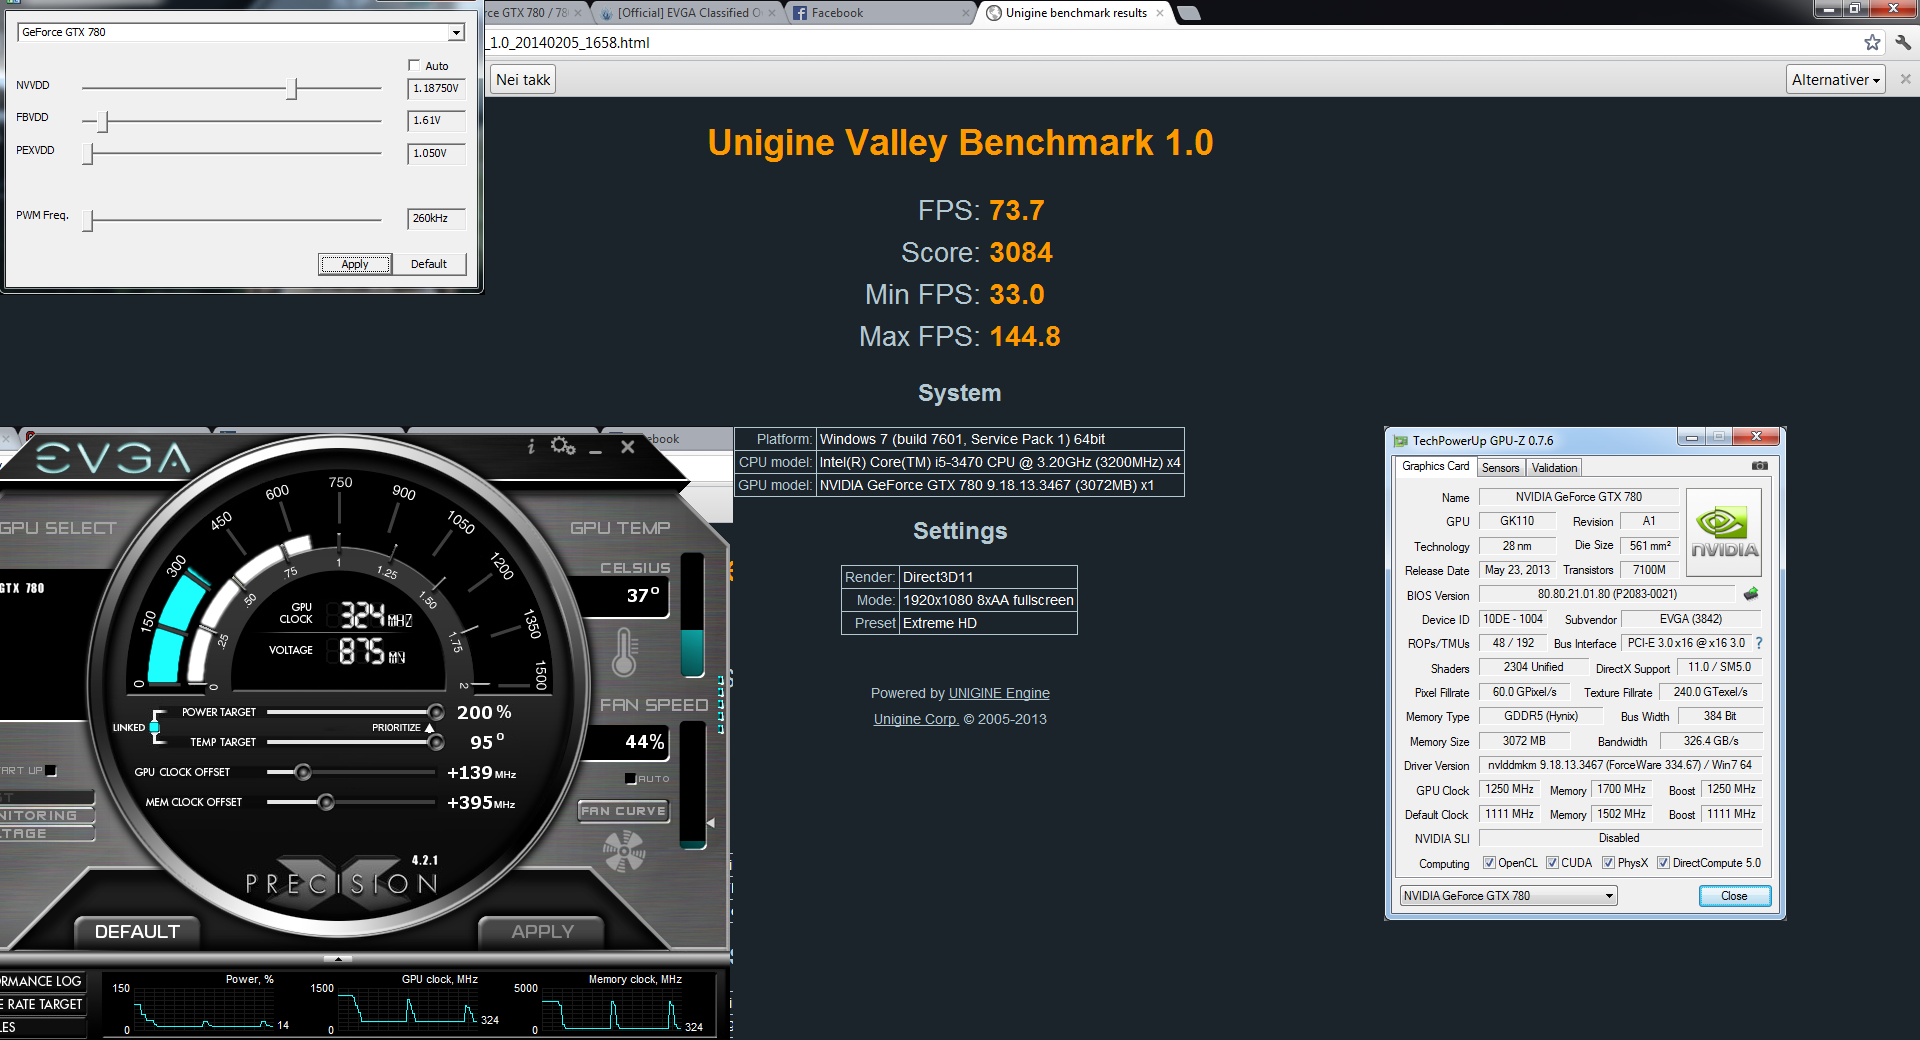The height and width of the screenshot is (1040, 1920).
Task: Expand the Precision monitoring panel arrow
Action: (x=338, y=958)
